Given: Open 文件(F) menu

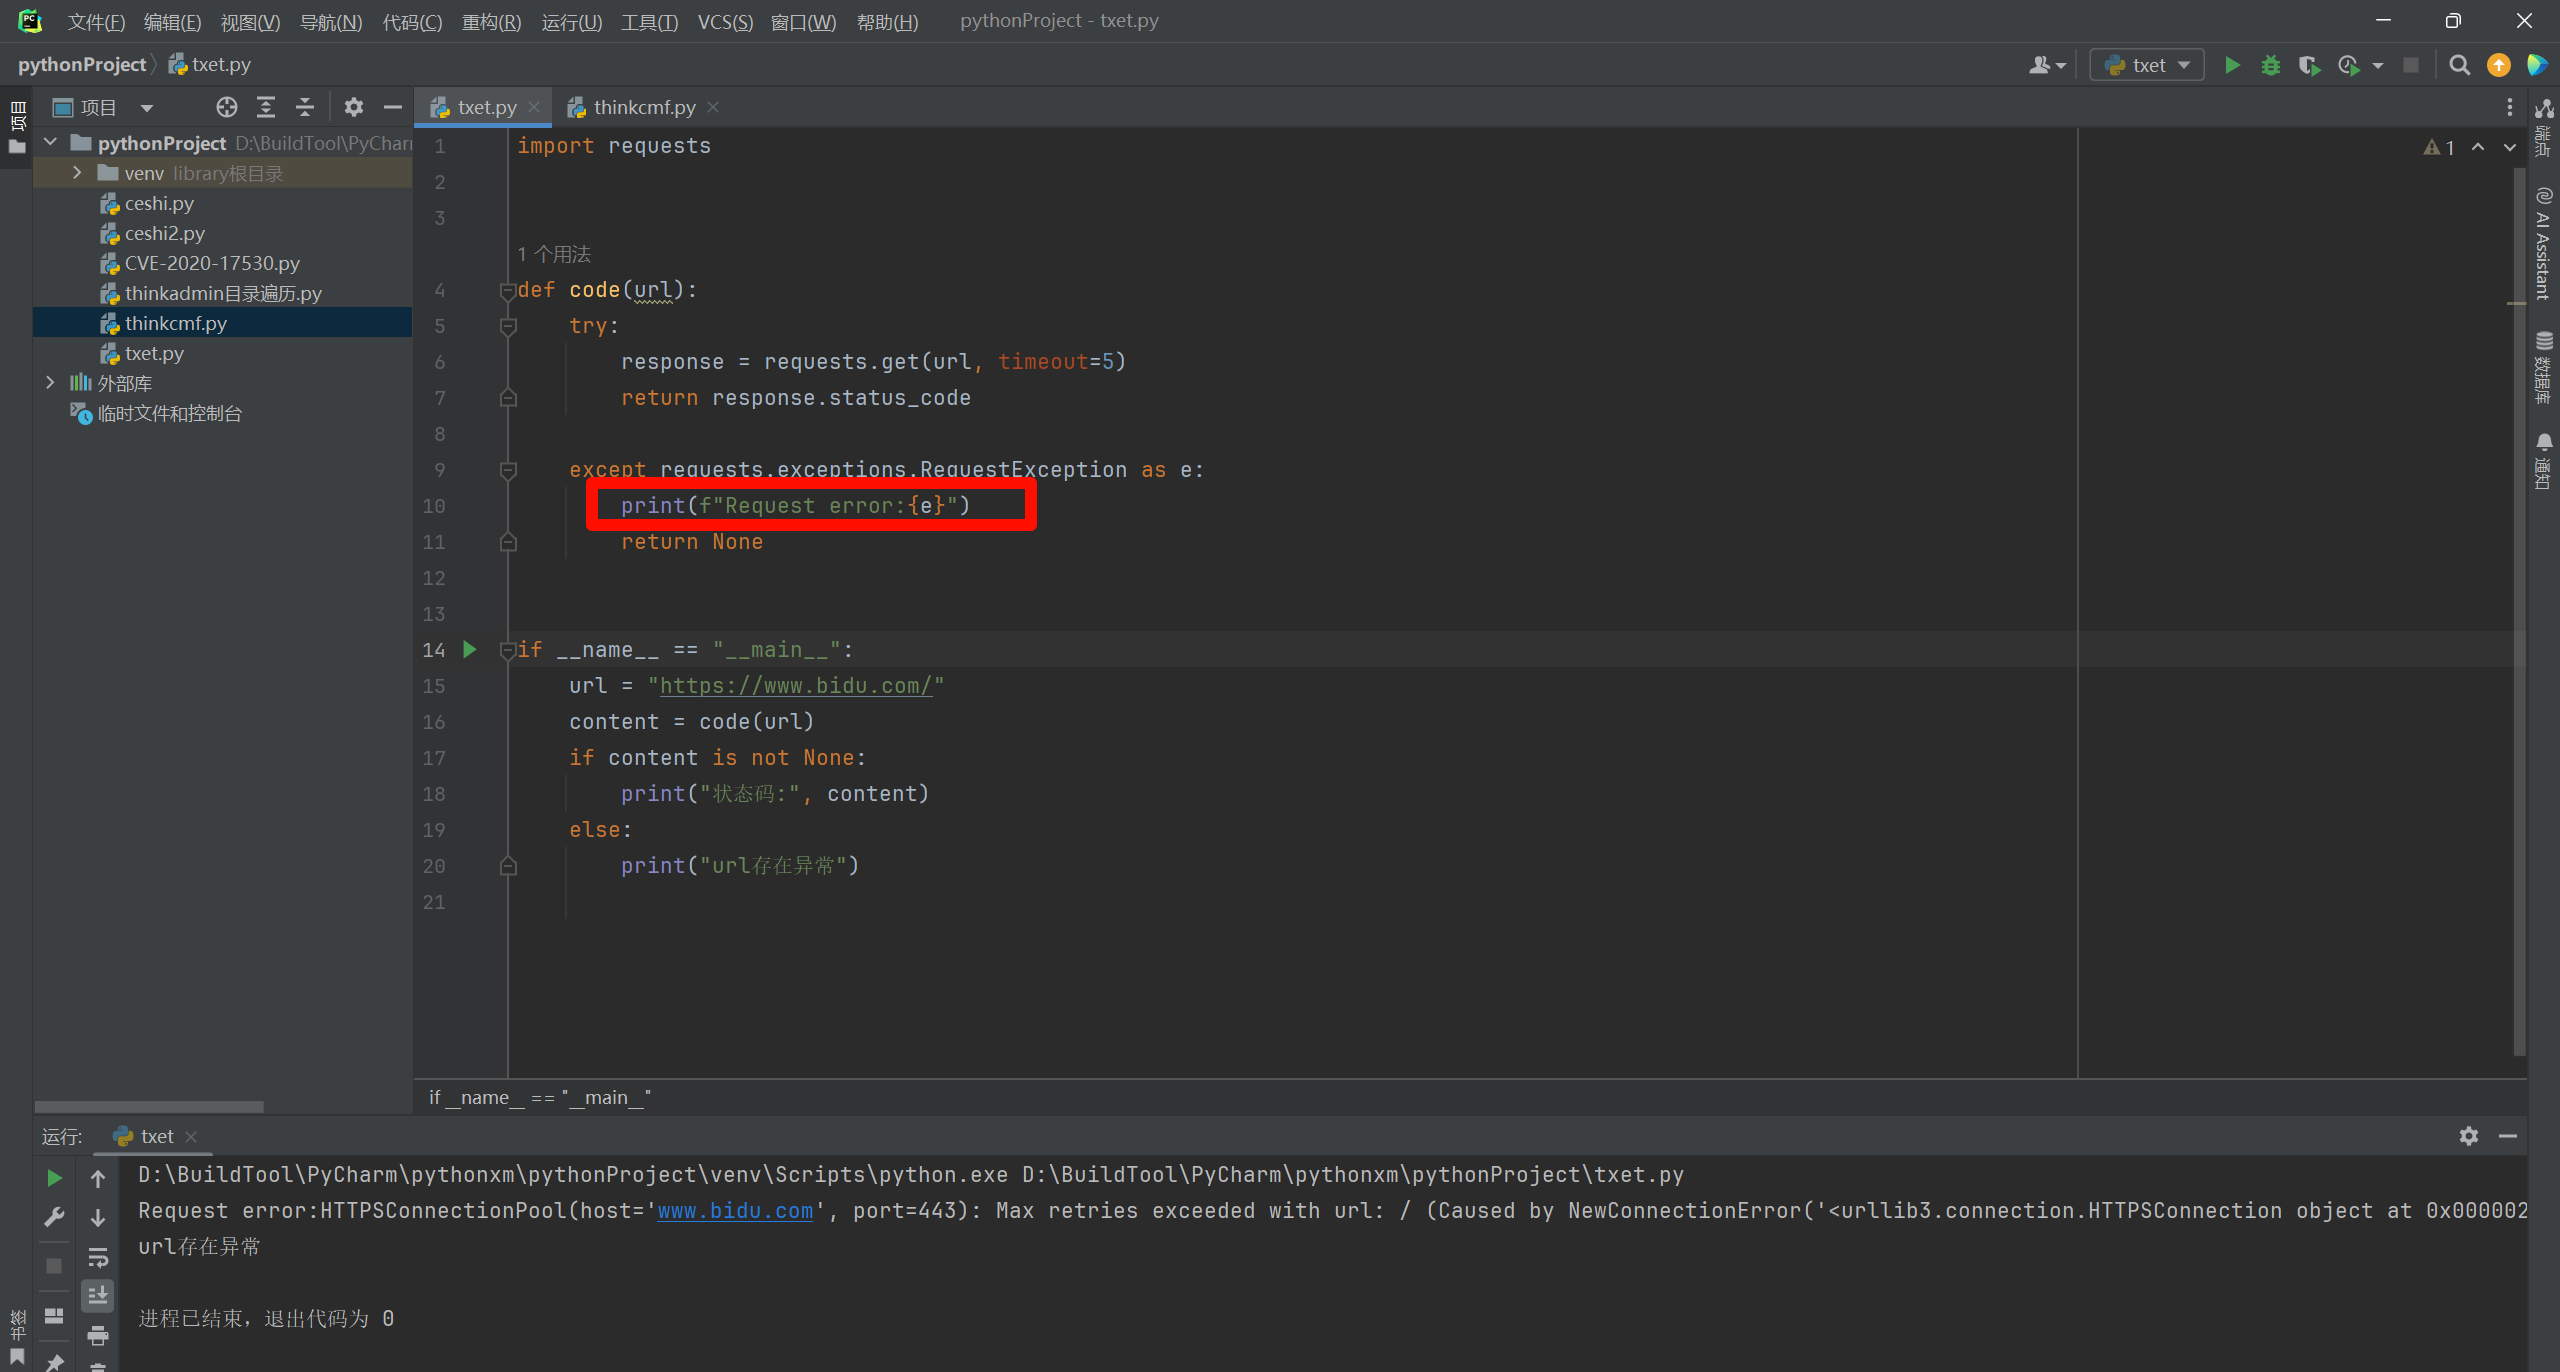Looking at the screenshot, I should [96, 22].
